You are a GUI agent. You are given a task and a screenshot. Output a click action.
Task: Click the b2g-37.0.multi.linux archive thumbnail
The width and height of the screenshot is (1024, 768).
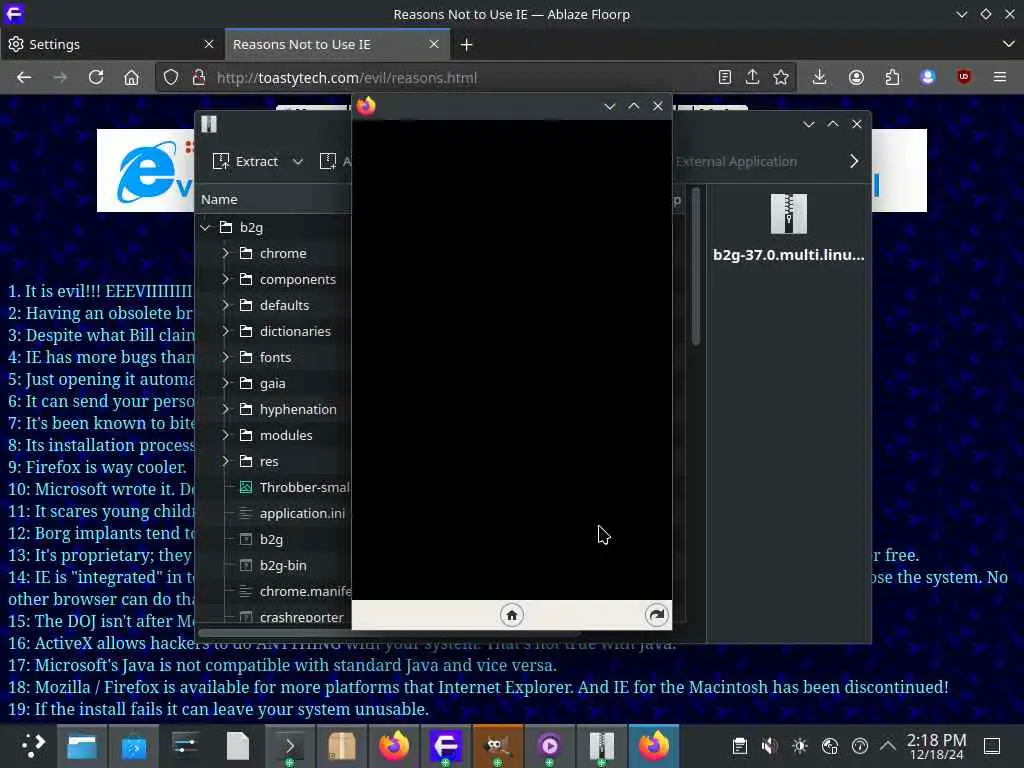pos(789,214)
